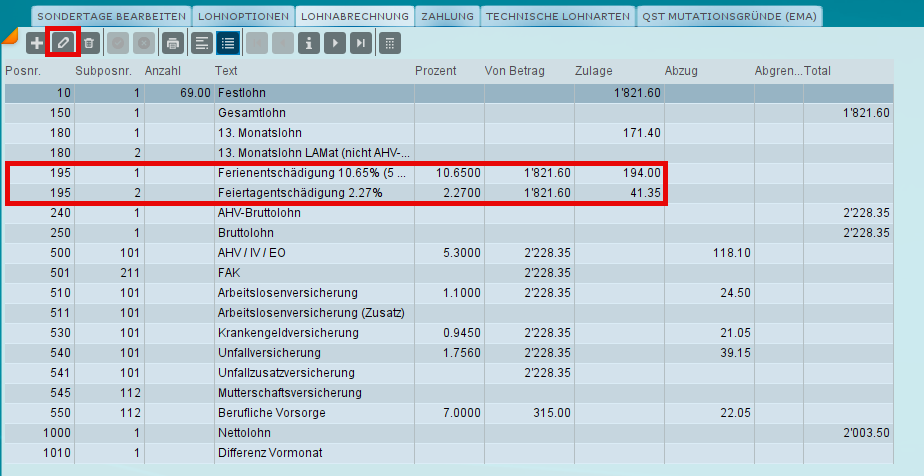
Task: Toggle the active list view icon
Action: click(227, 43)
